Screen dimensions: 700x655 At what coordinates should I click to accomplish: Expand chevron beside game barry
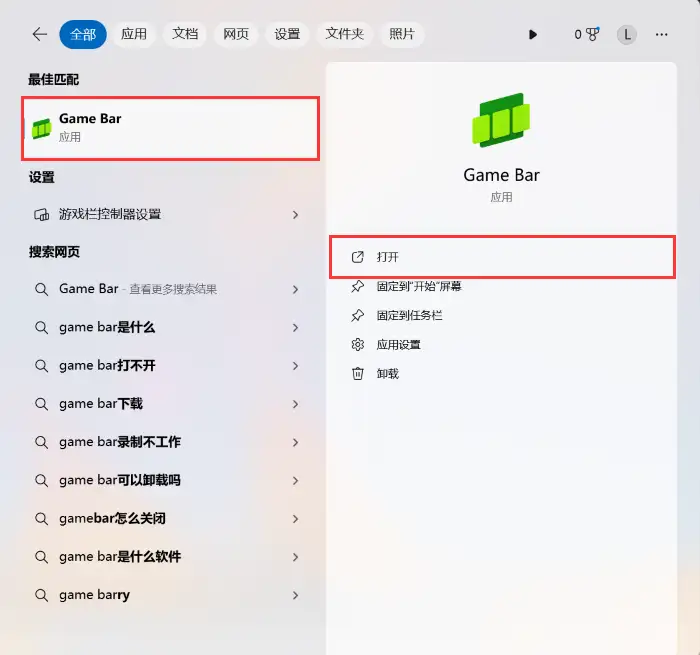click(295, 595)
